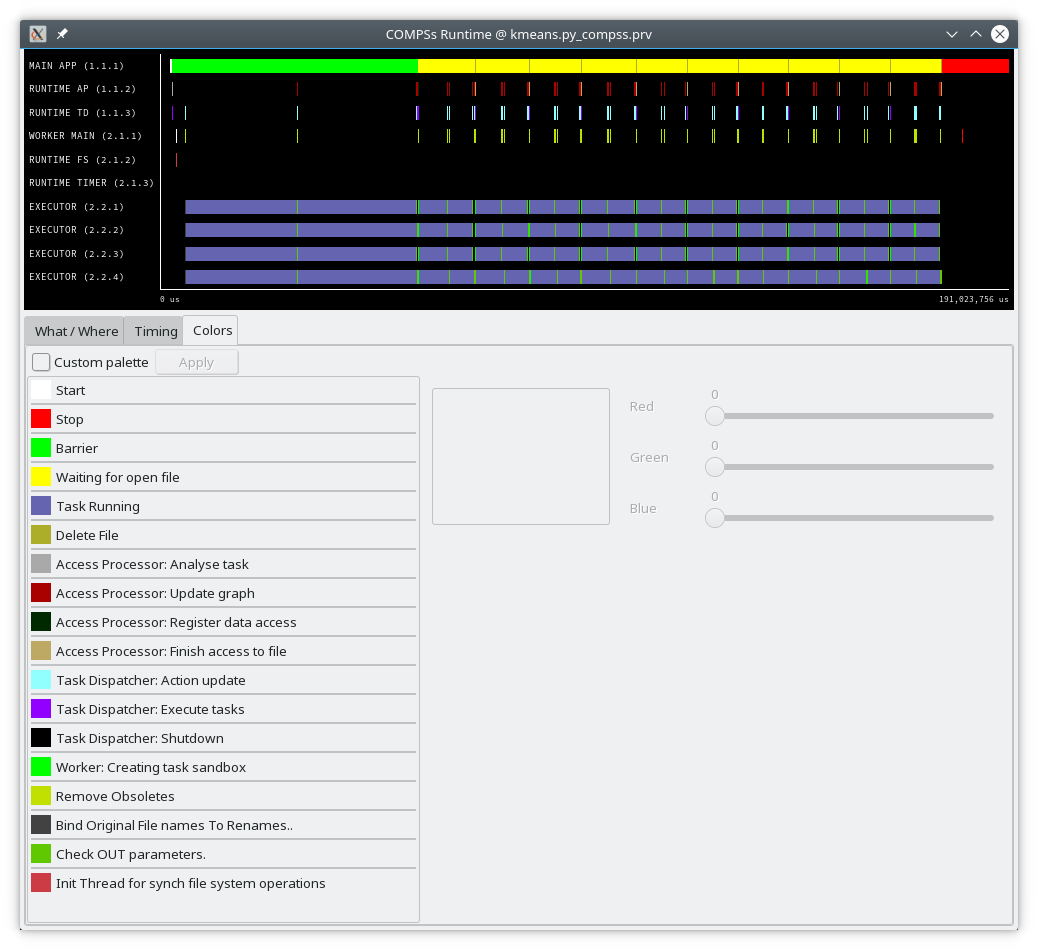
Task: Click the MAIN APP (1.1.1) row label
Action: tap(76, 66)
